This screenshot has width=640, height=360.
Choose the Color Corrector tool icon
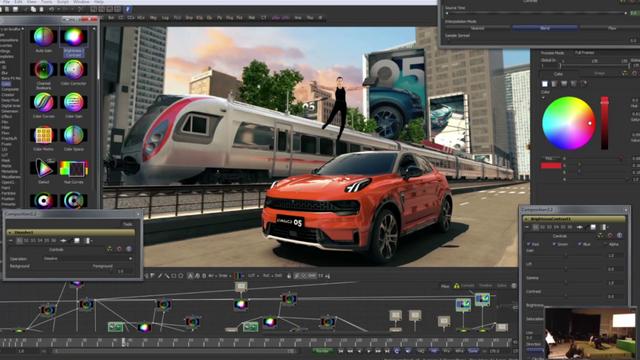pyautogui.click(x=73, y=70)
